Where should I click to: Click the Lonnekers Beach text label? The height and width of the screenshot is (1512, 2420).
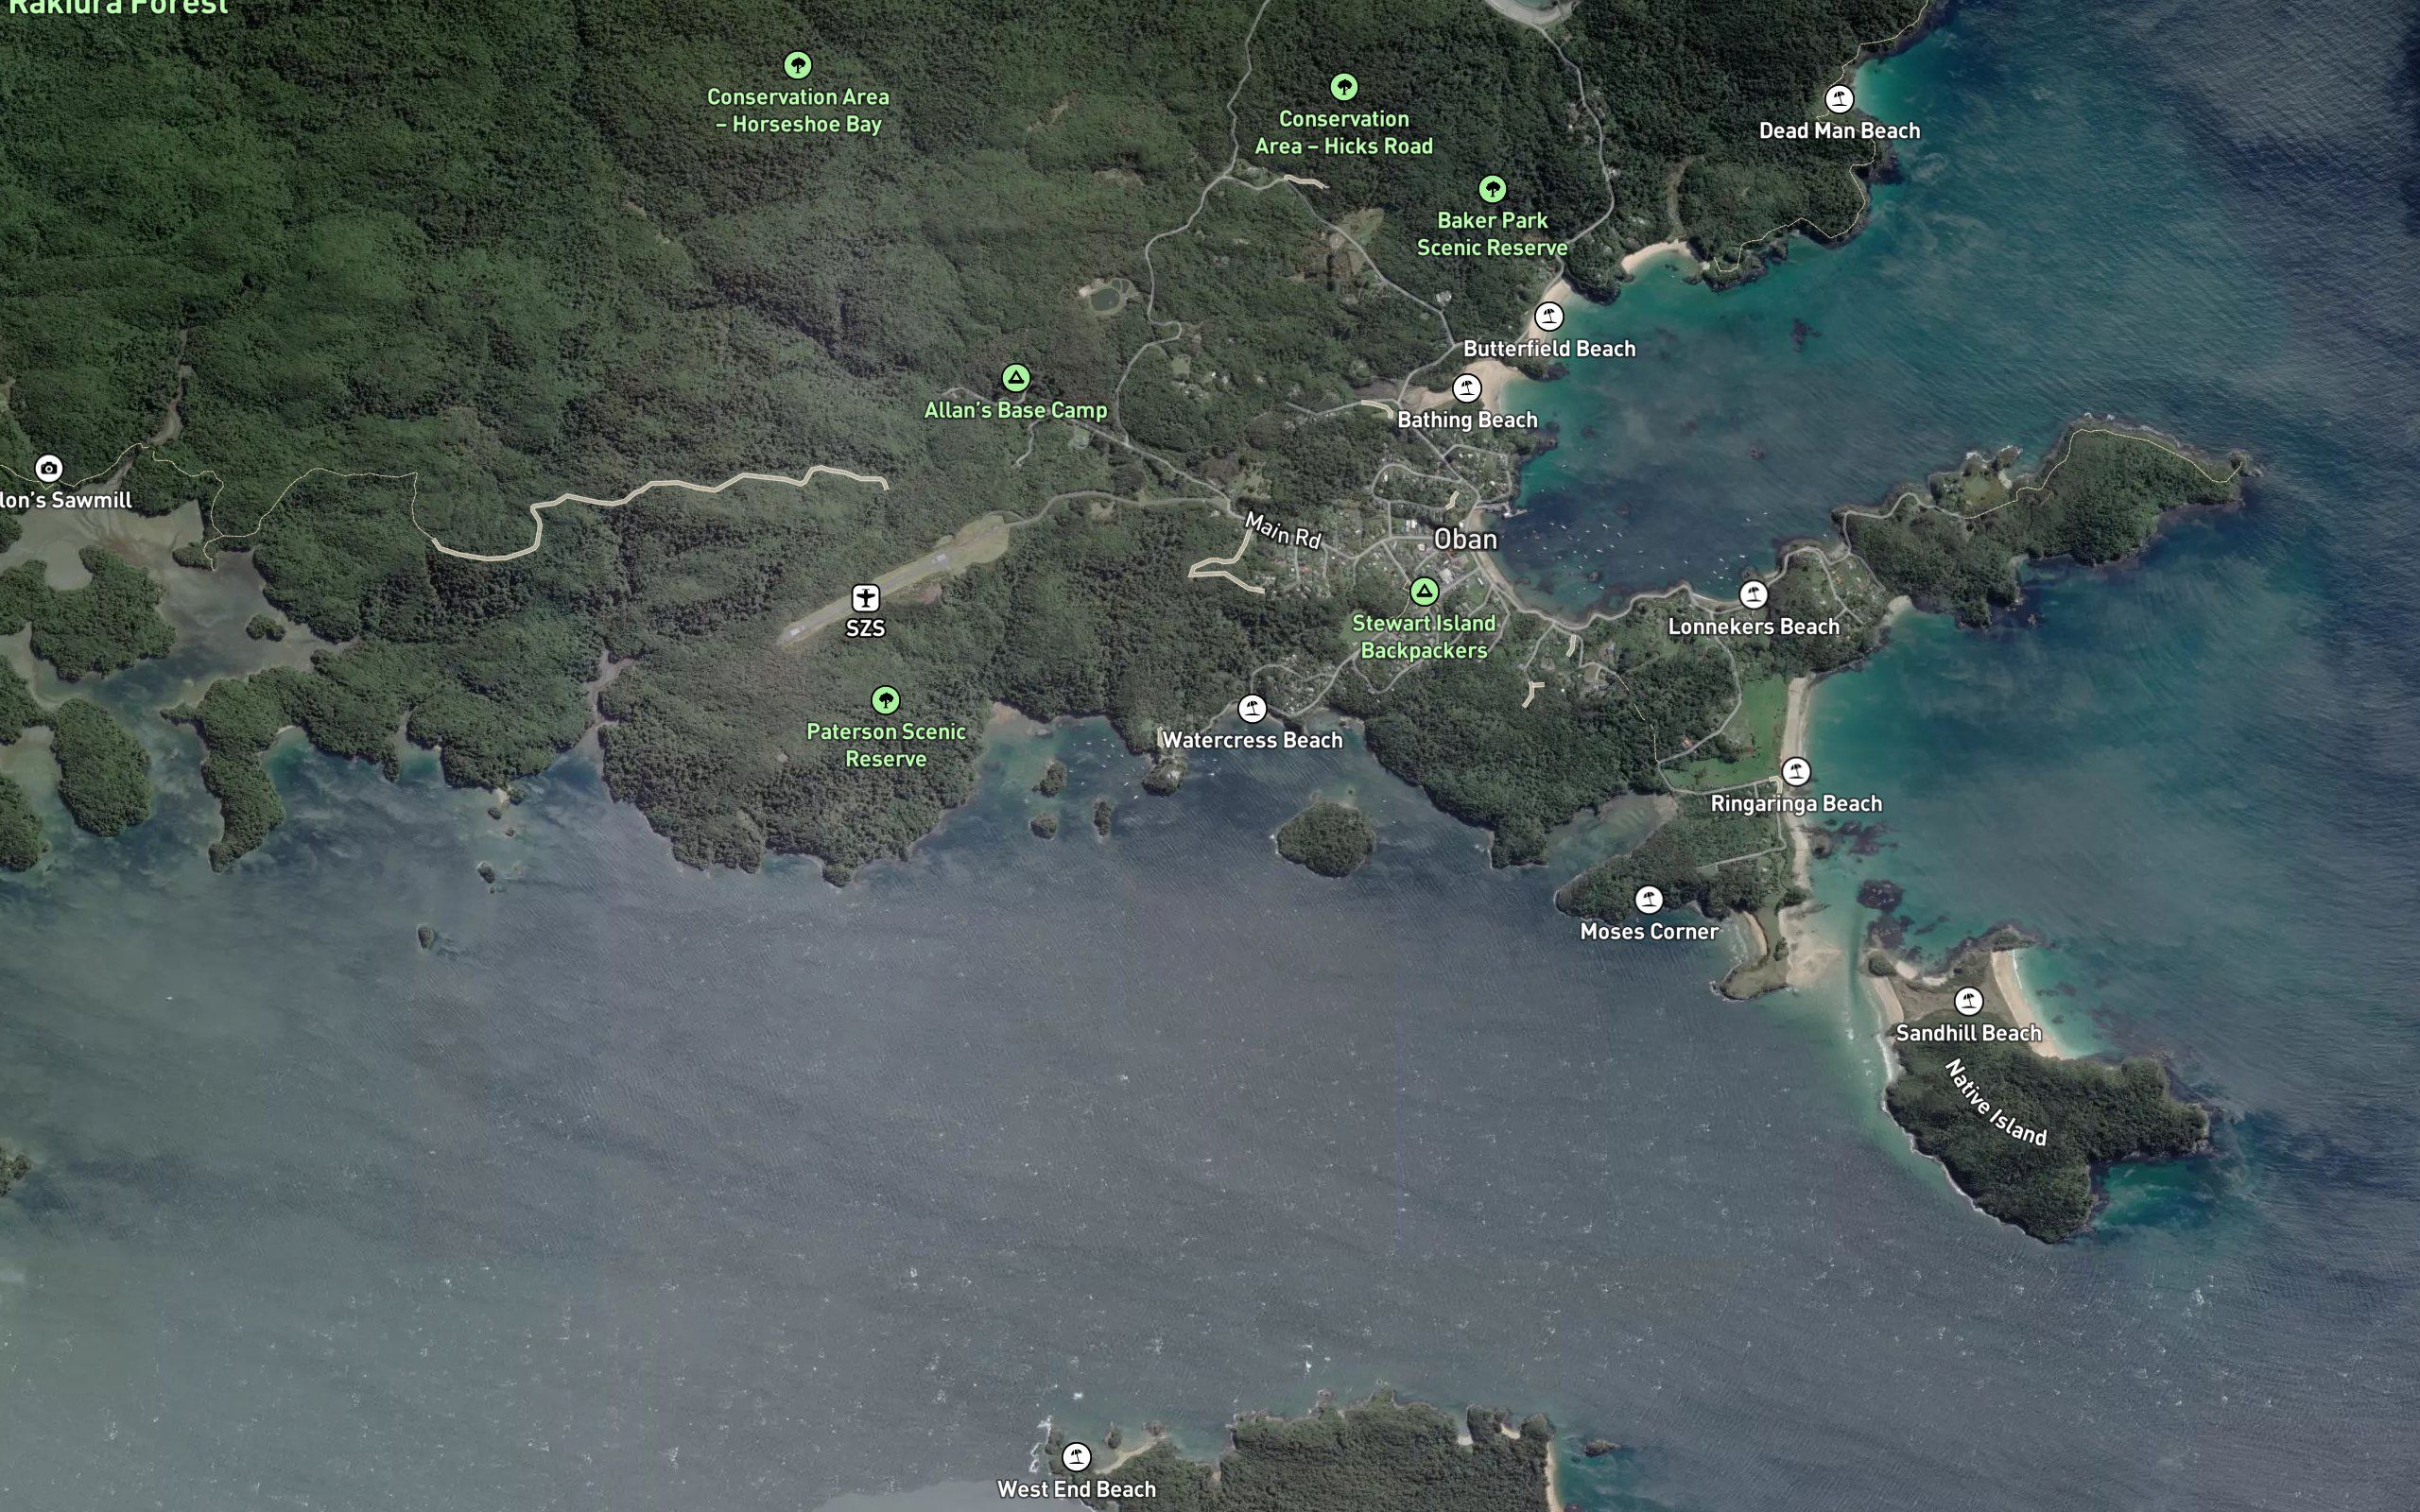(x=1753, y=627)
